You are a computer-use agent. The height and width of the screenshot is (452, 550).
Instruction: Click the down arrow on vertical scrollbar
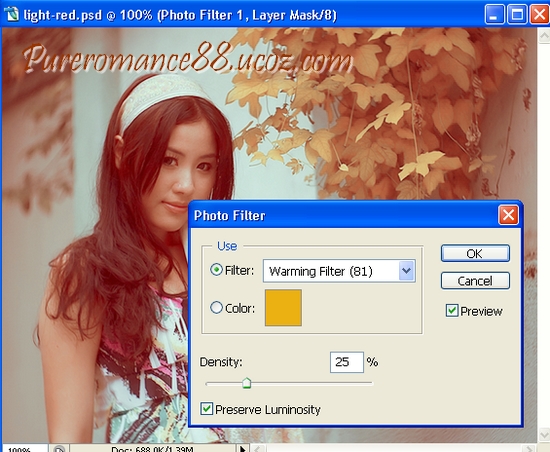544,435
